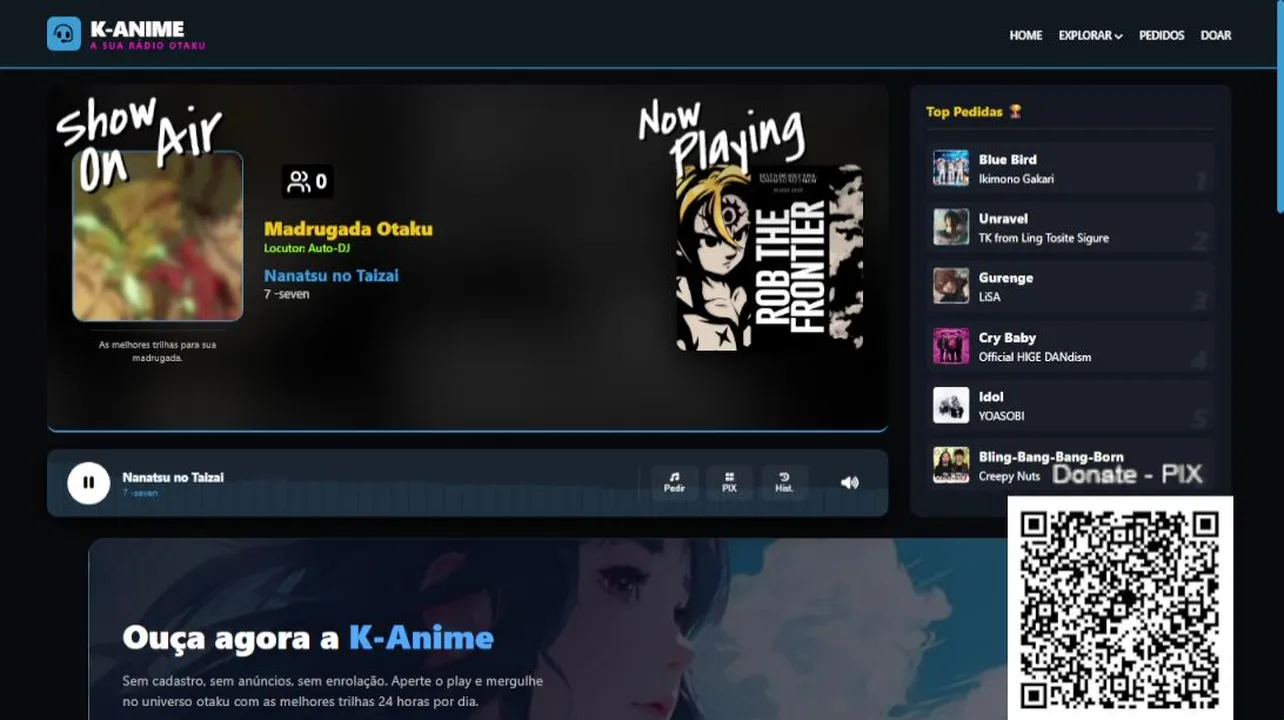Image resolution: width=1284 pixels, height=720 pixels.
Task: Expand the EXPLORAR dropdown menu
Action: coord(1090,35)
